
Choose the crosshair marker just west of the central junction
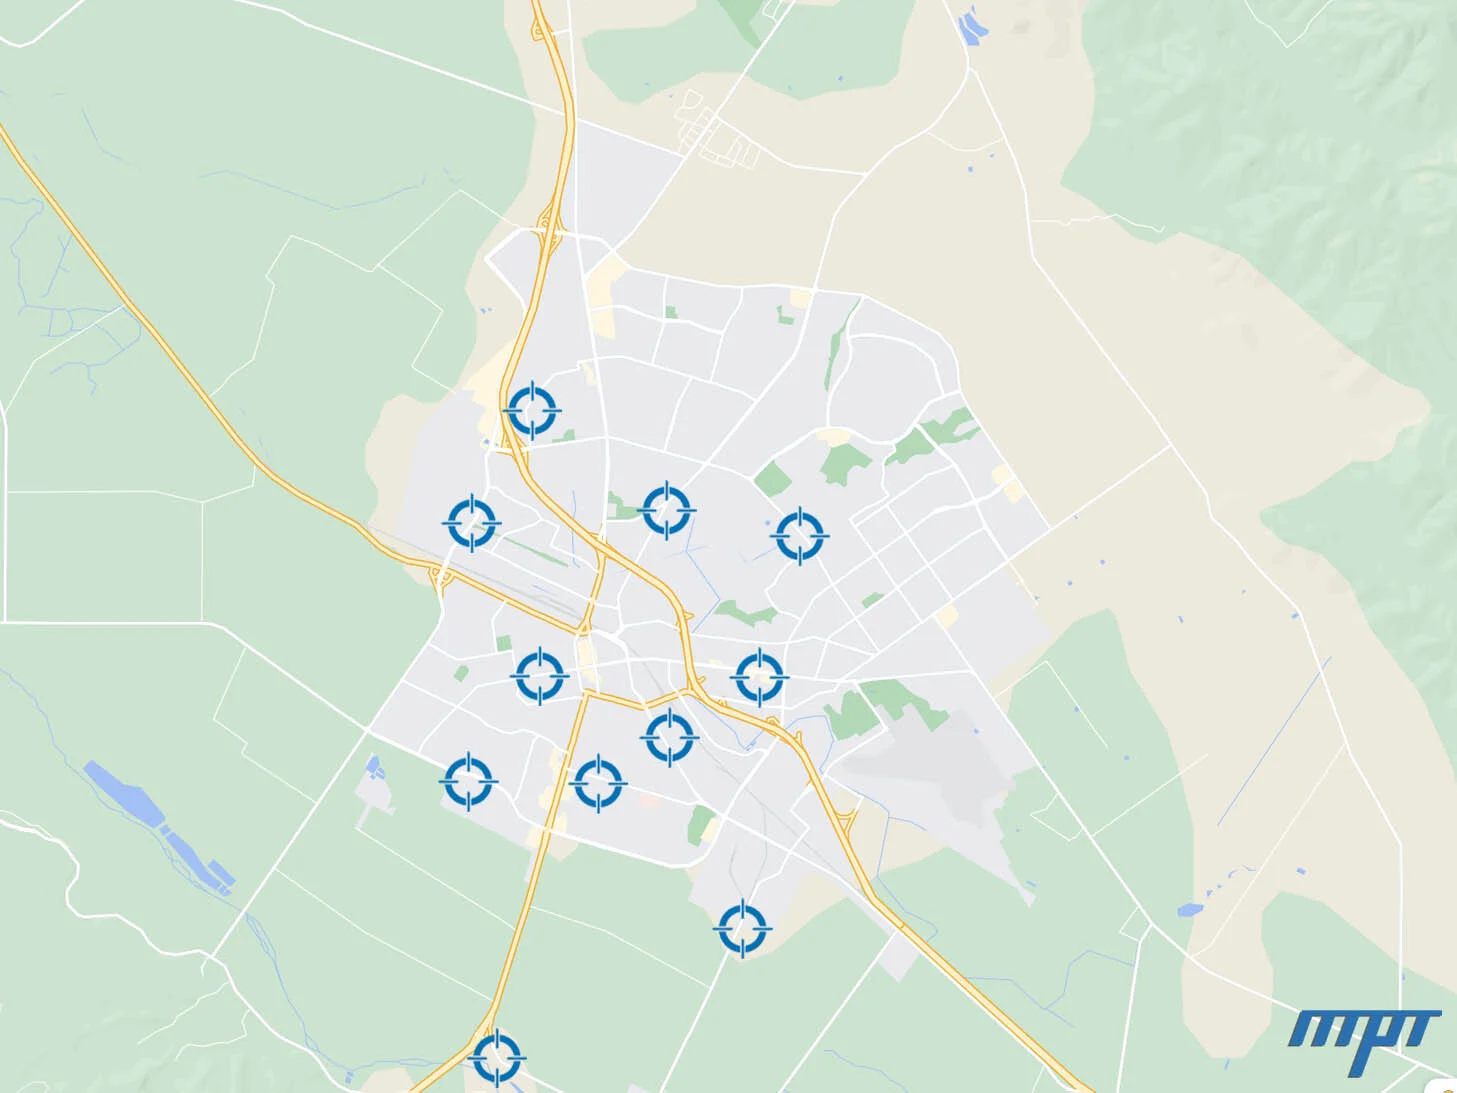click(541, 676)
